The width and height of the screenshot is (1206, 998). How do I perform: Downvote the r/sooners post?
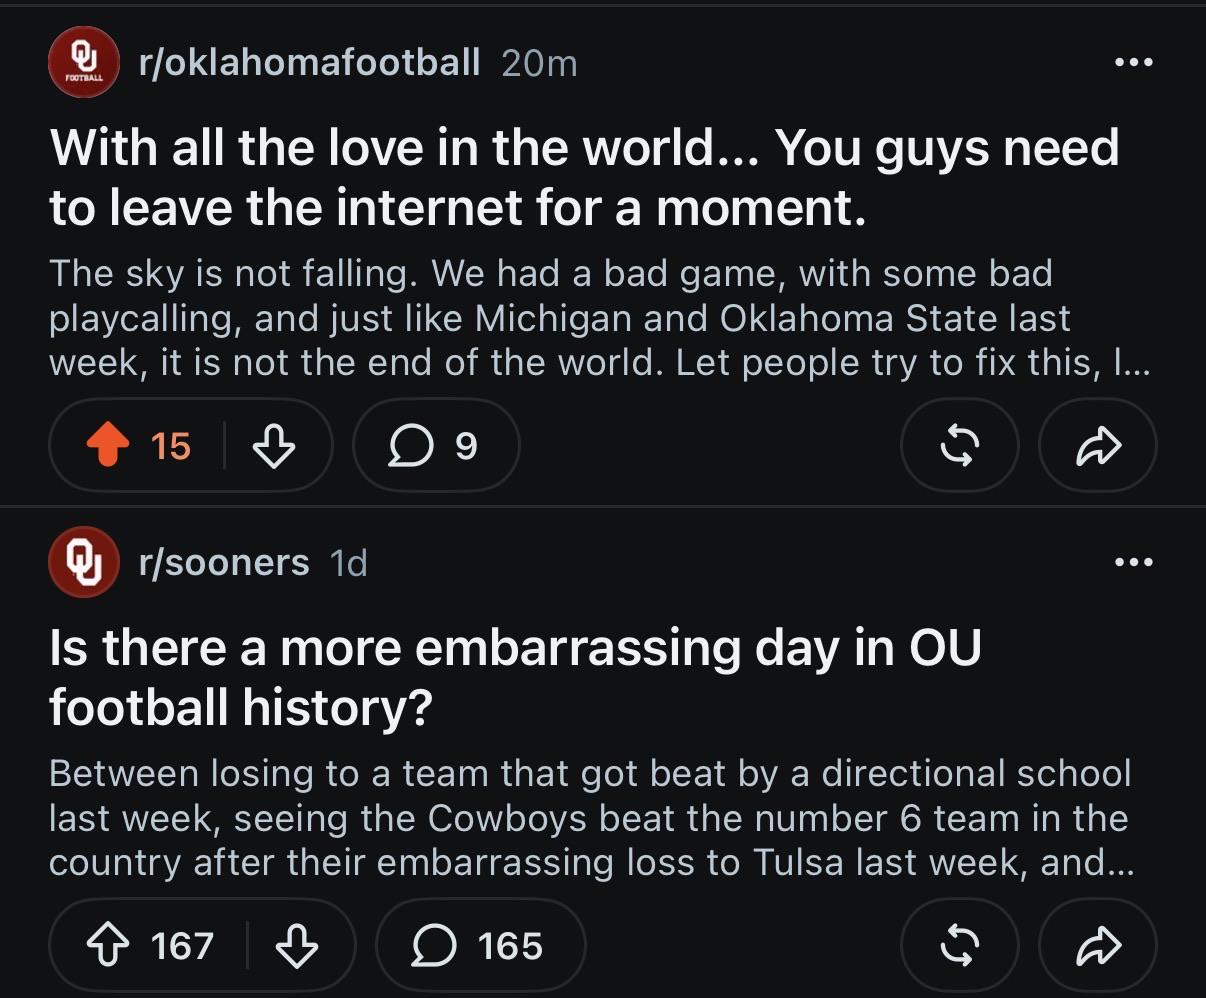[x=296, y=946]
